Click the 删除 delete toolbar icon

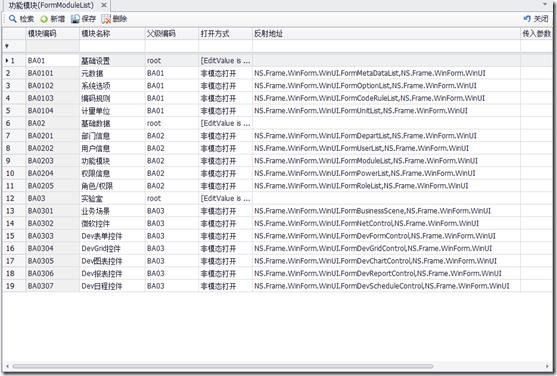106,19
